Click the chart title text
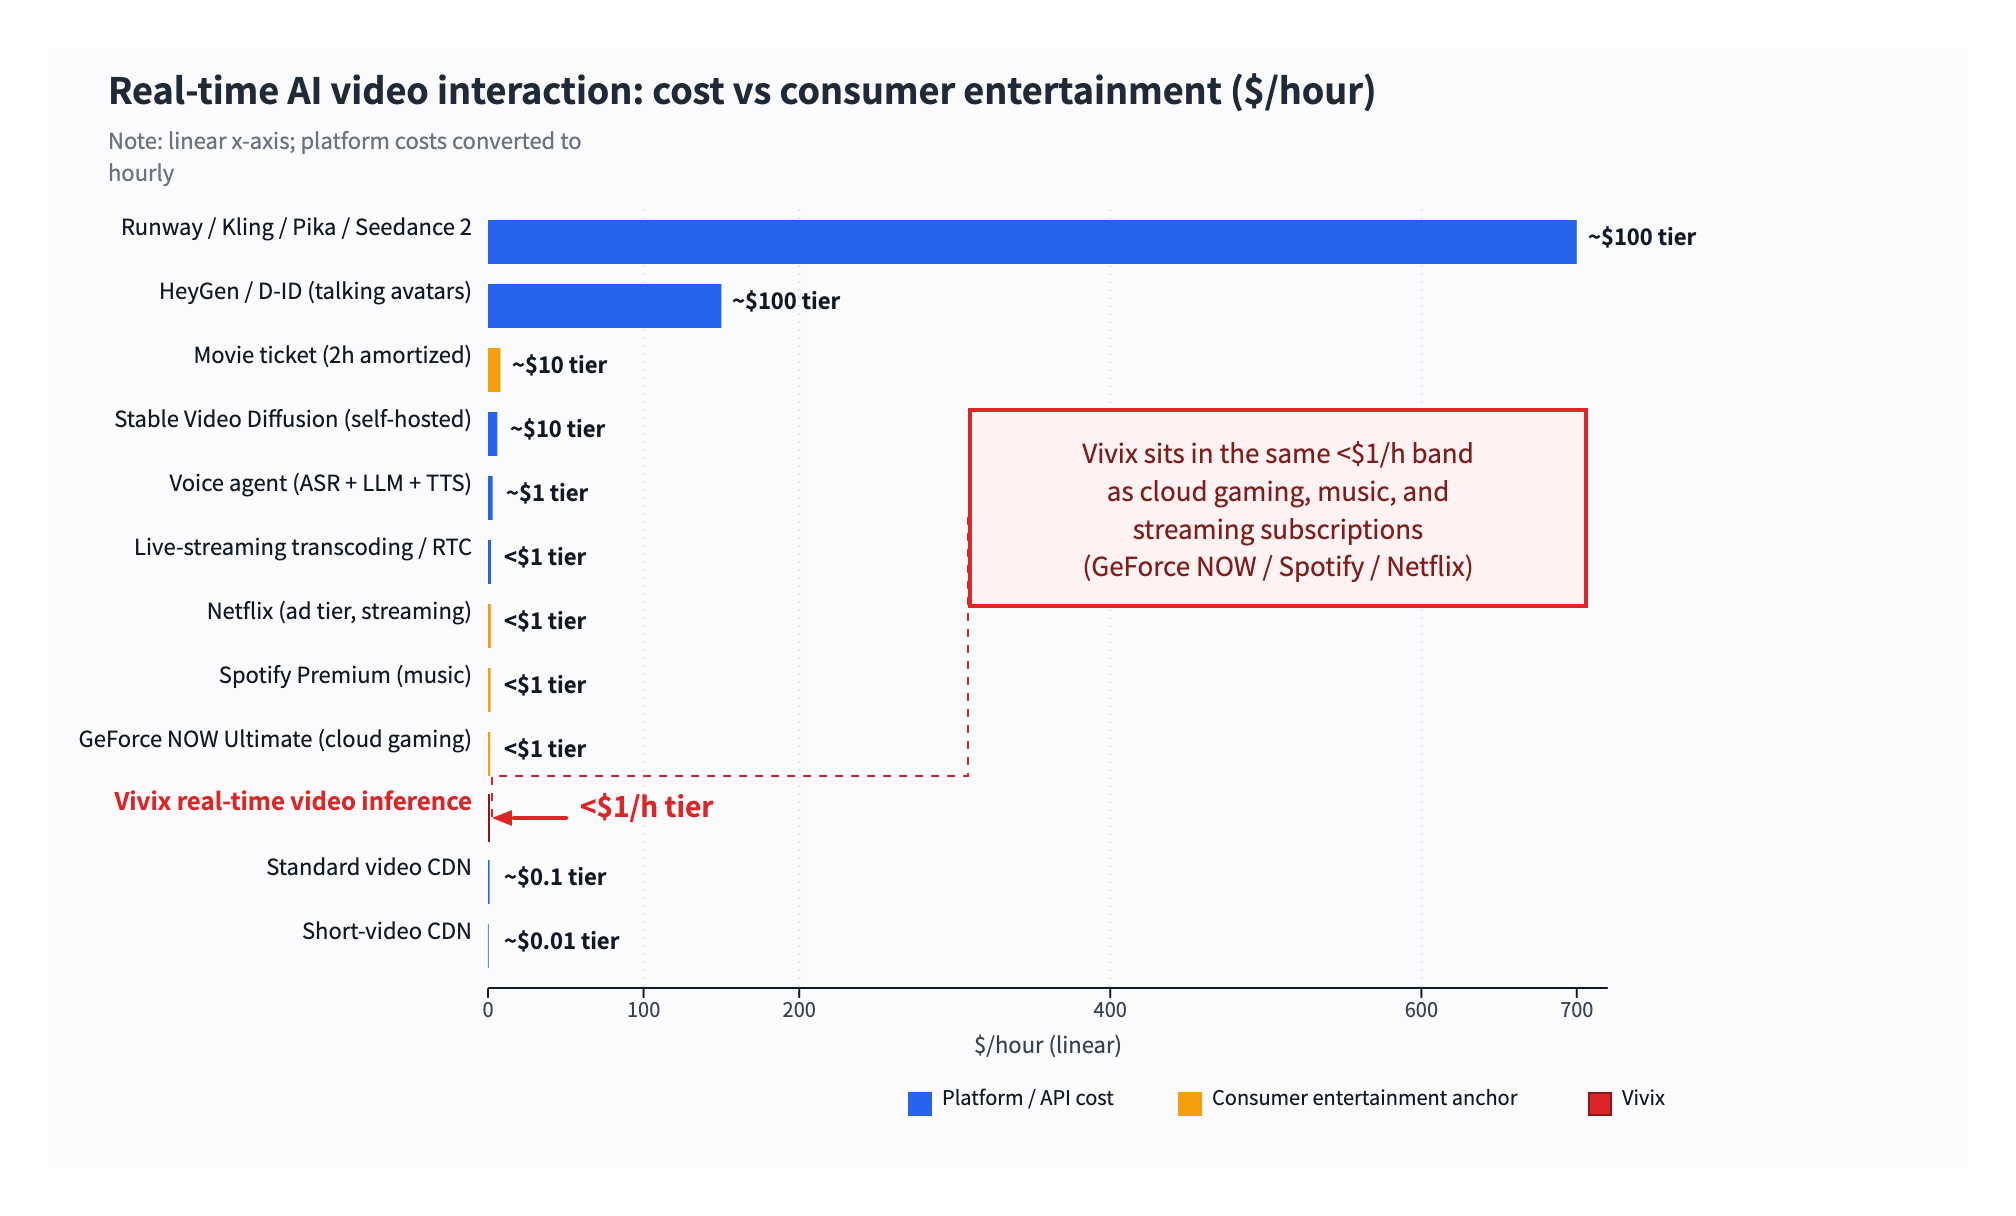This screenshot has width=2016, height=1216. click(742, 91)
